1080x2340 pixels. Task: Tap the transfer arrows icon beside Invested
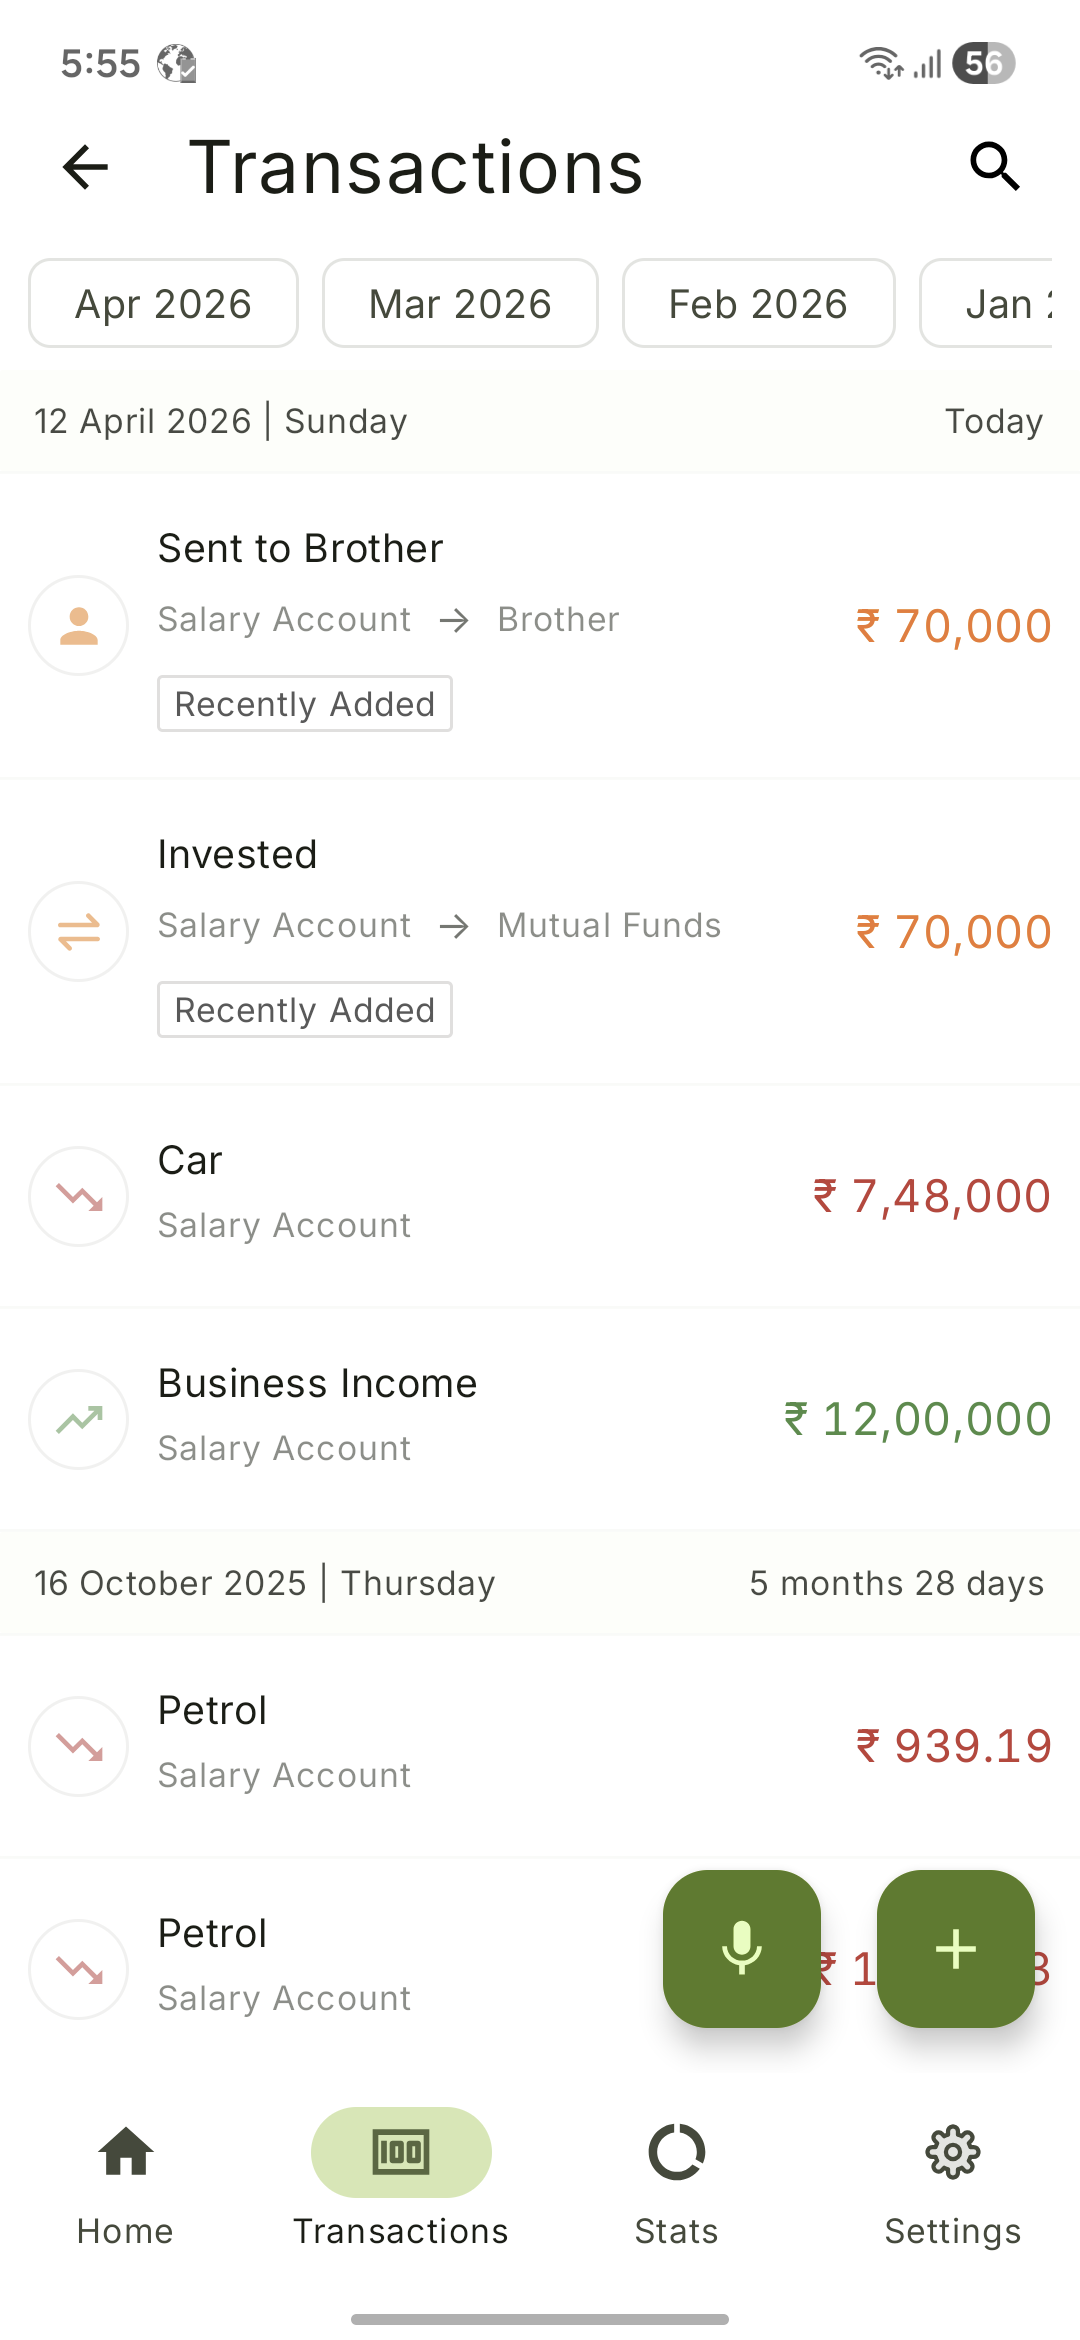79,932
